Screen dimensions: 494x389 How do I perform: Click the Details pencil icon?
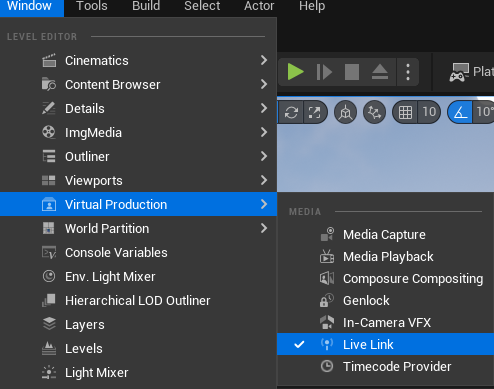49,108
